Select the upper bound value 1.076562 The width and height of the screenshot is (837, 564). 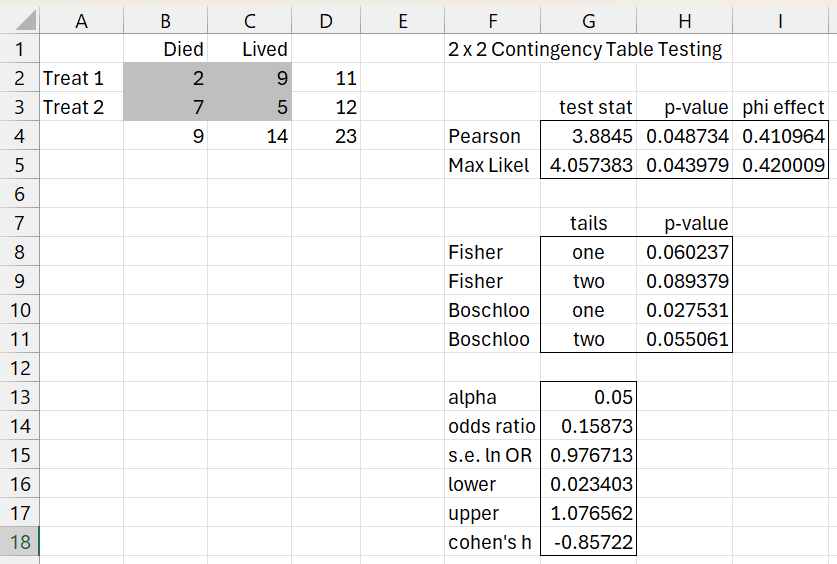pos(587,514)
